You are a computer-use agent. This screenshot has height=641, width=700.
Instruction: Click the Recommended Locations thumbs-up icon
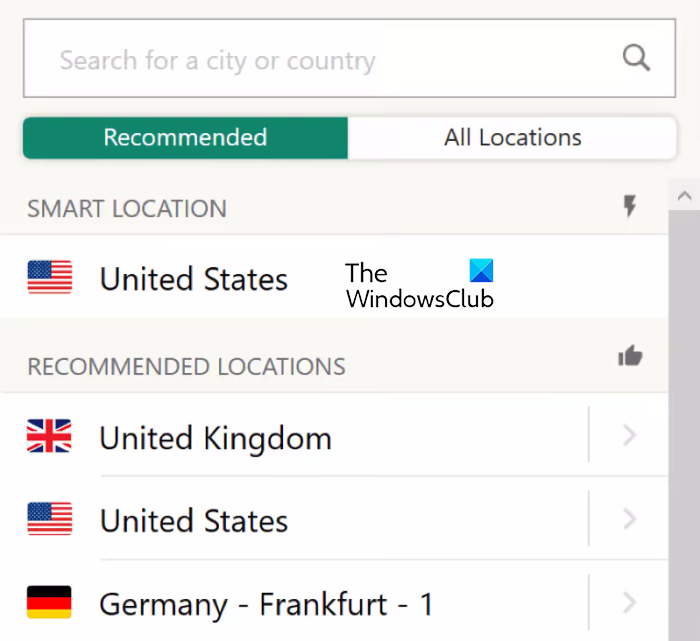630,356
